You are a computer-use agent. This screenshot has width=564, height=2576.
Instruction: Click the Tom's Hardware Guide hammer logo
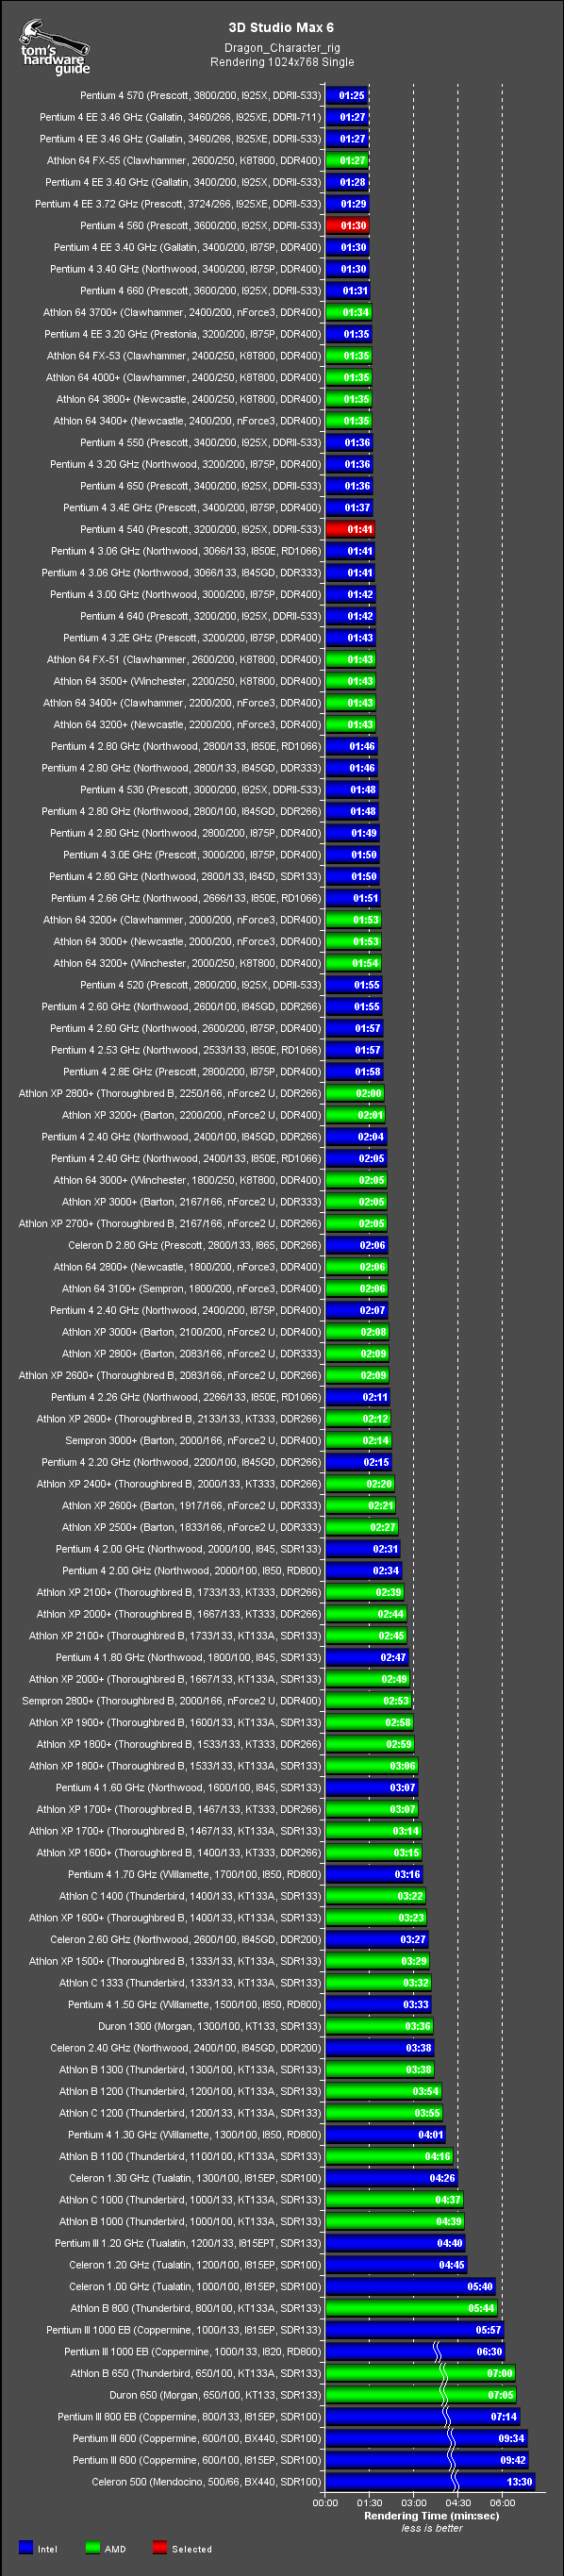[54, 47]
